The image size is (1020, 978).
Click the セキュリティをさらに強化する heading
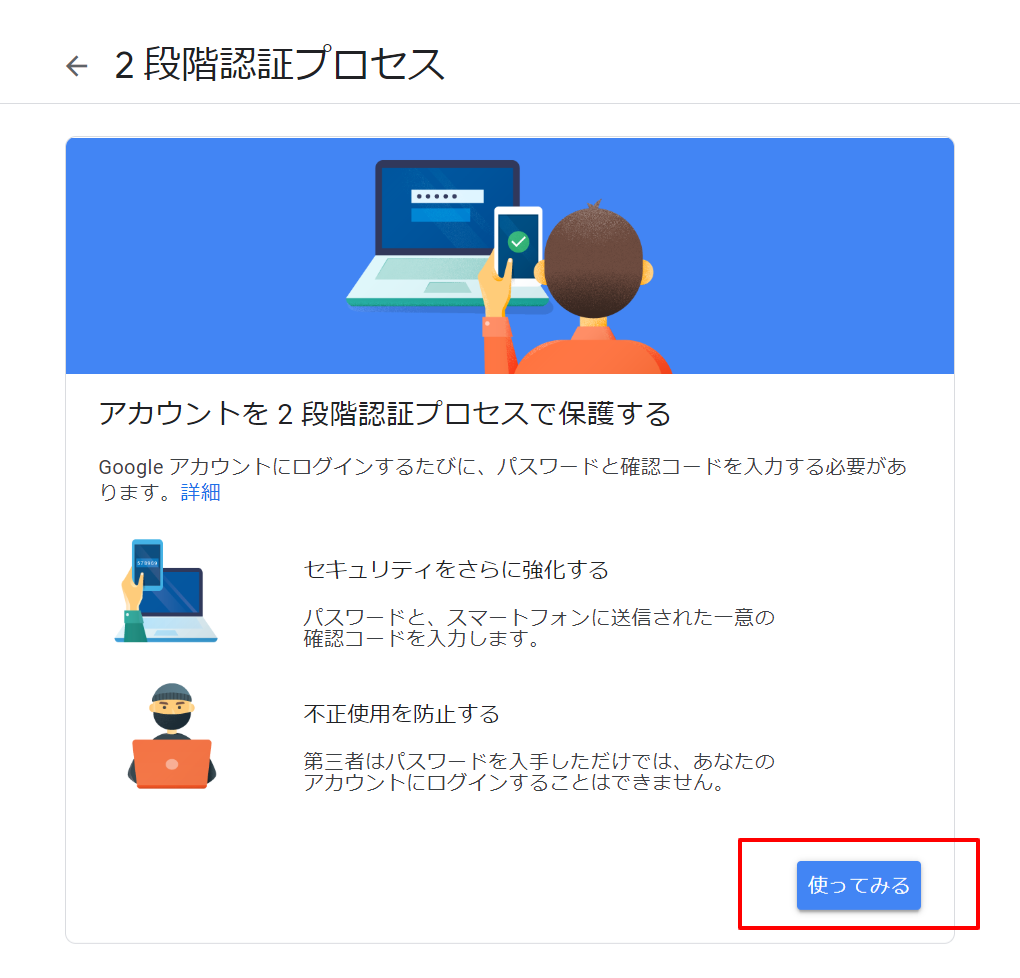(x=456, y=569)
